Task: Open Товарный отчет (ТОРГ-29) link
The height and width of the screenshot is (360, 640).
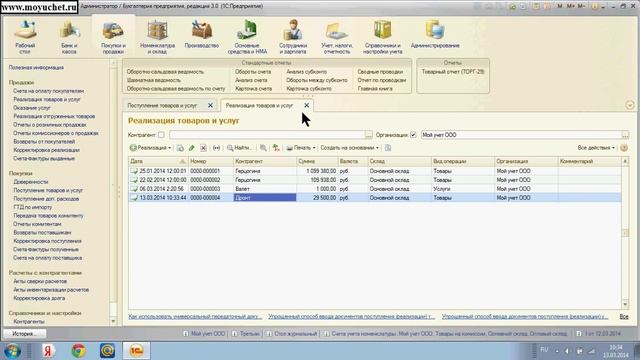Action: coord(453,72)
